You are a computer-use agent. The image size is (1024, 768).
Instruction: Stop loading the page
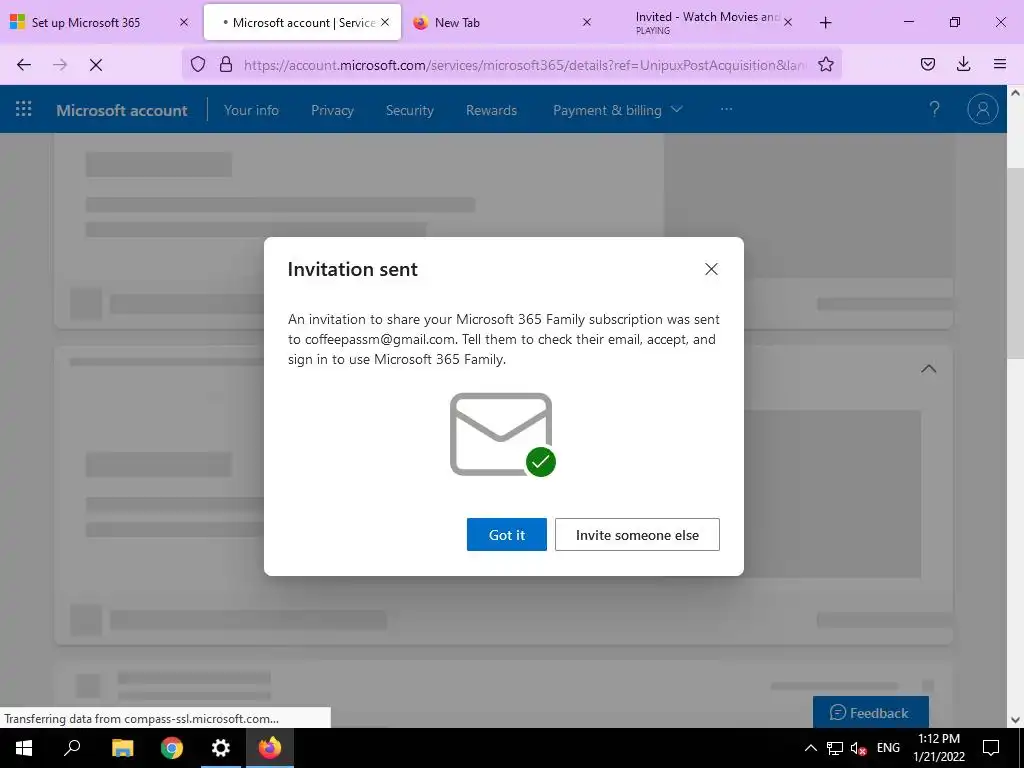pos(95,64)
